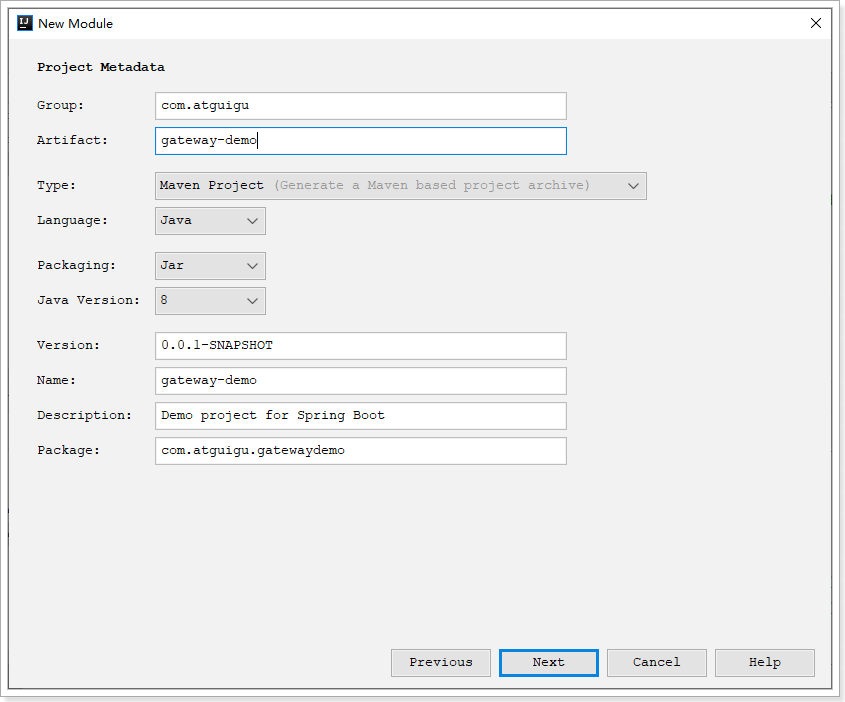Open the Packaging dropdown set to Jar

(x=210, y=266)
